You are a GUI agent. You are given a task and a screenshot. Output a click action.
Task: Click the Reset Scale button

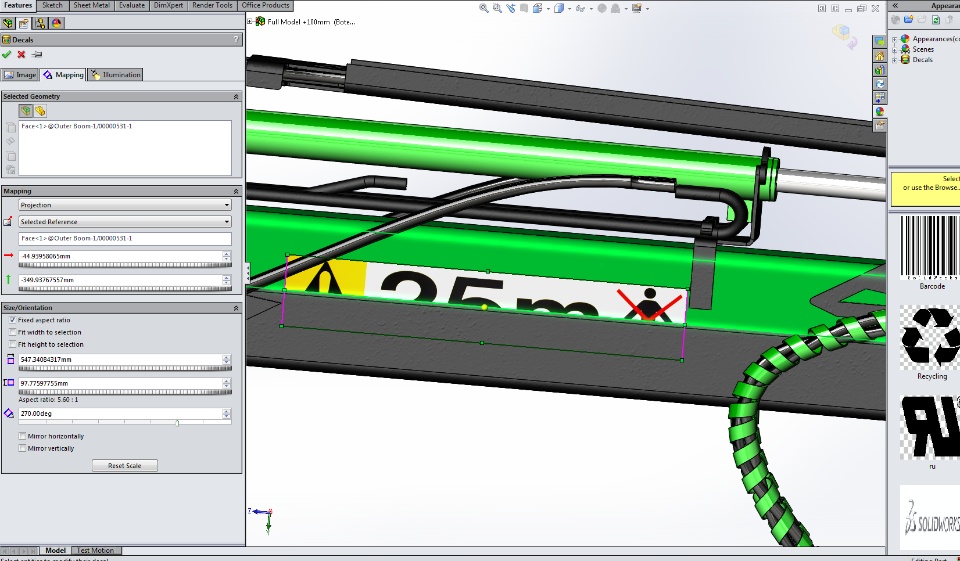pyautogui.click(x=125, y=465)
